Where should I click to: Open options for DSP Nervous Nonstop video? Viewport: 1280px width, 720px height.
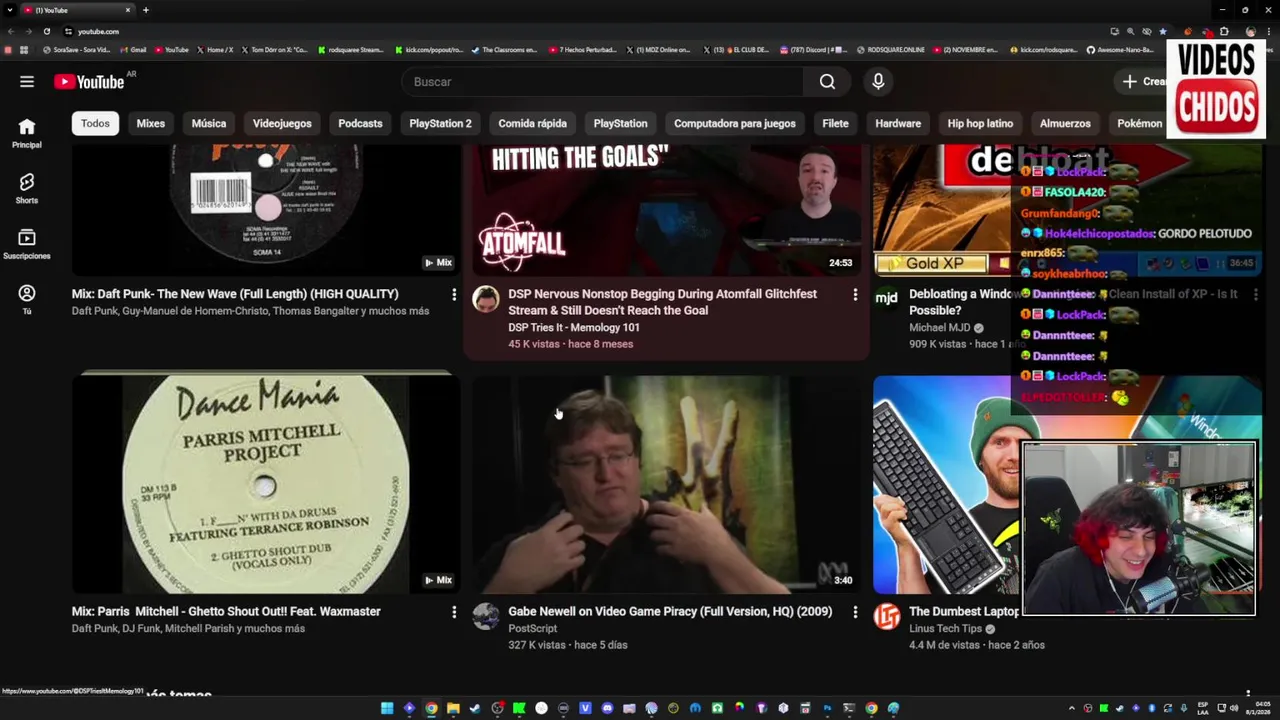tap(855, 295)
